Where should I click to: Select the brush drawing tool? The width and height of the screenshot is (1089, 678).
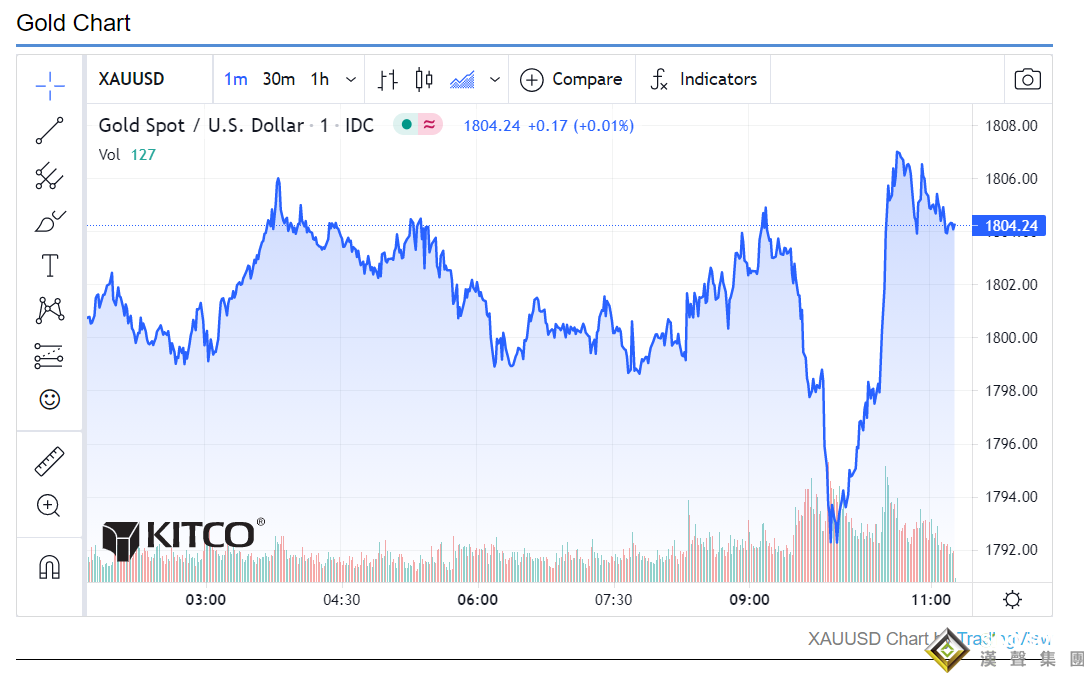(50, 221)
